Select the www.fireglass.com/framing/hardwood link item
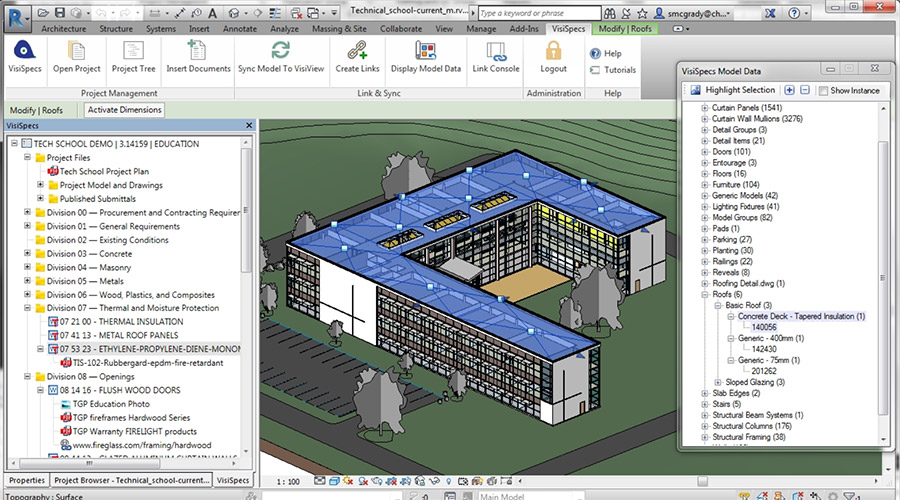 coord(142,445)
